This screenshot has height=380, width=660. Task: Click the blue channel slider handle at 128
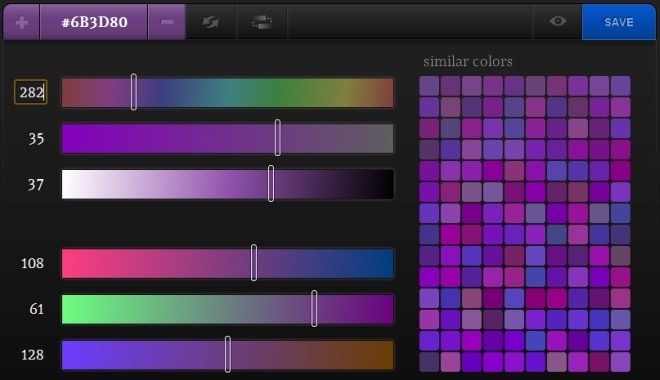click(228, 354)
